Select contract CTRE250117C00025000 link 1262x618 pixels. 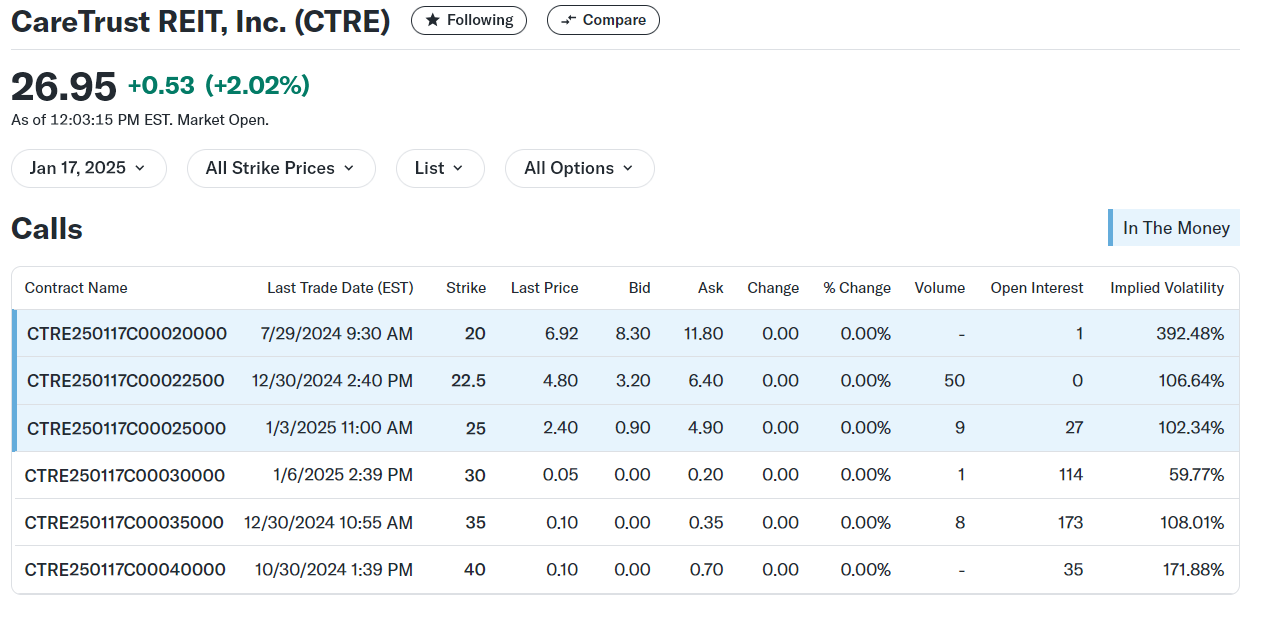[127, 428]
